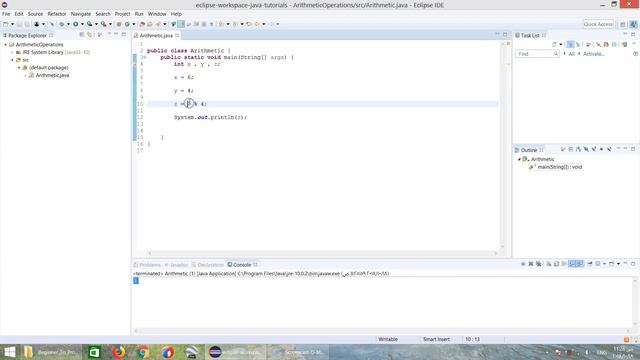This screenshot has height=360, width=640.
Task: Switch to the Console tab
Action: [242, 265]
